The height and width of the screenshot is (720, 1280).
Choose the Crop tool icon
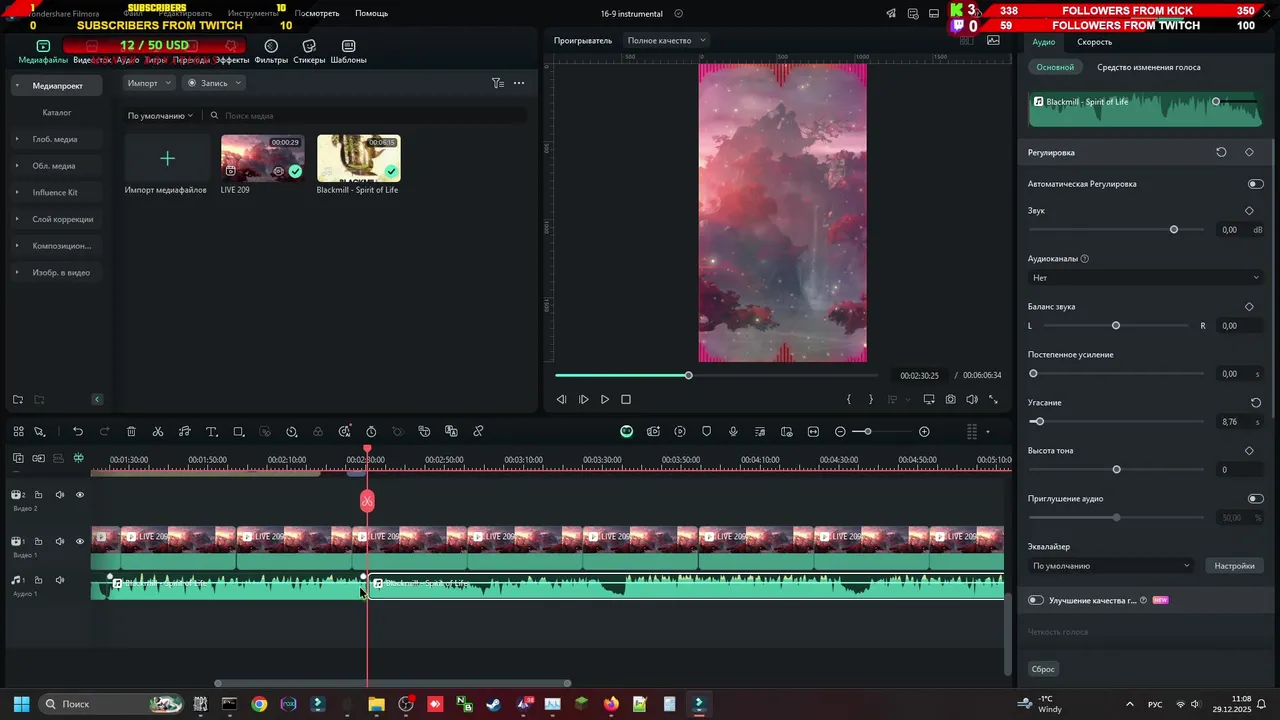(x=238, y=432)
